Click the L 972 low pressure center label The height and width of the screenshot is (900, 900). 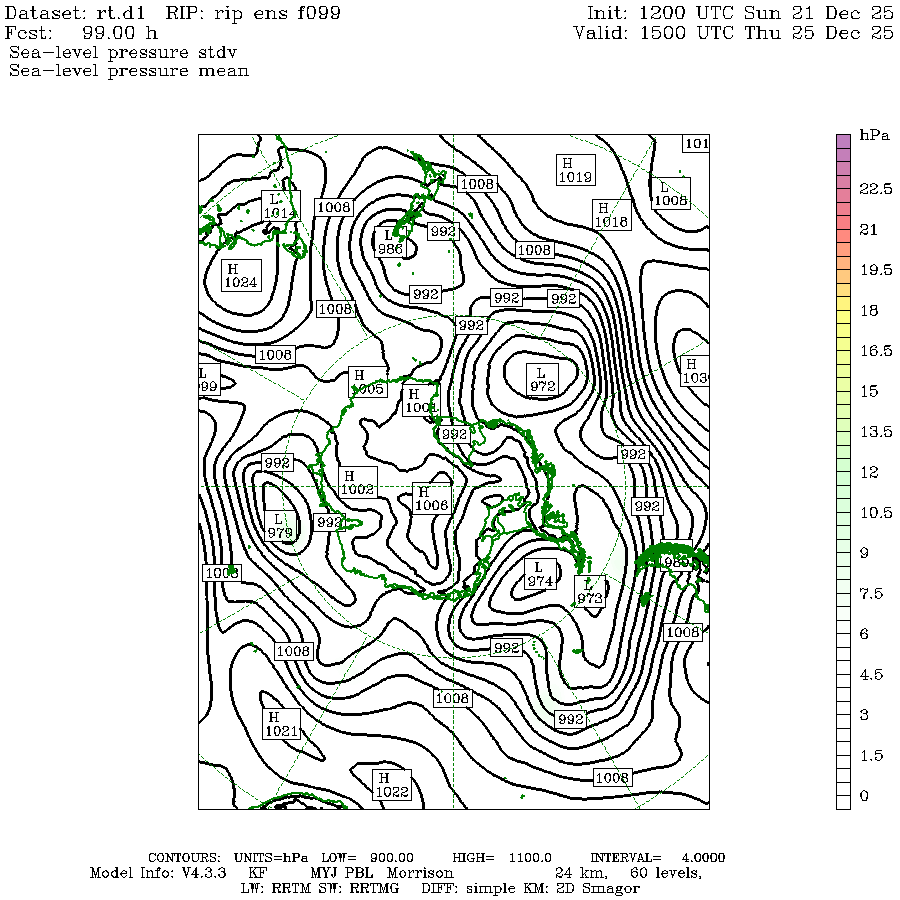[x=542, y=379]
